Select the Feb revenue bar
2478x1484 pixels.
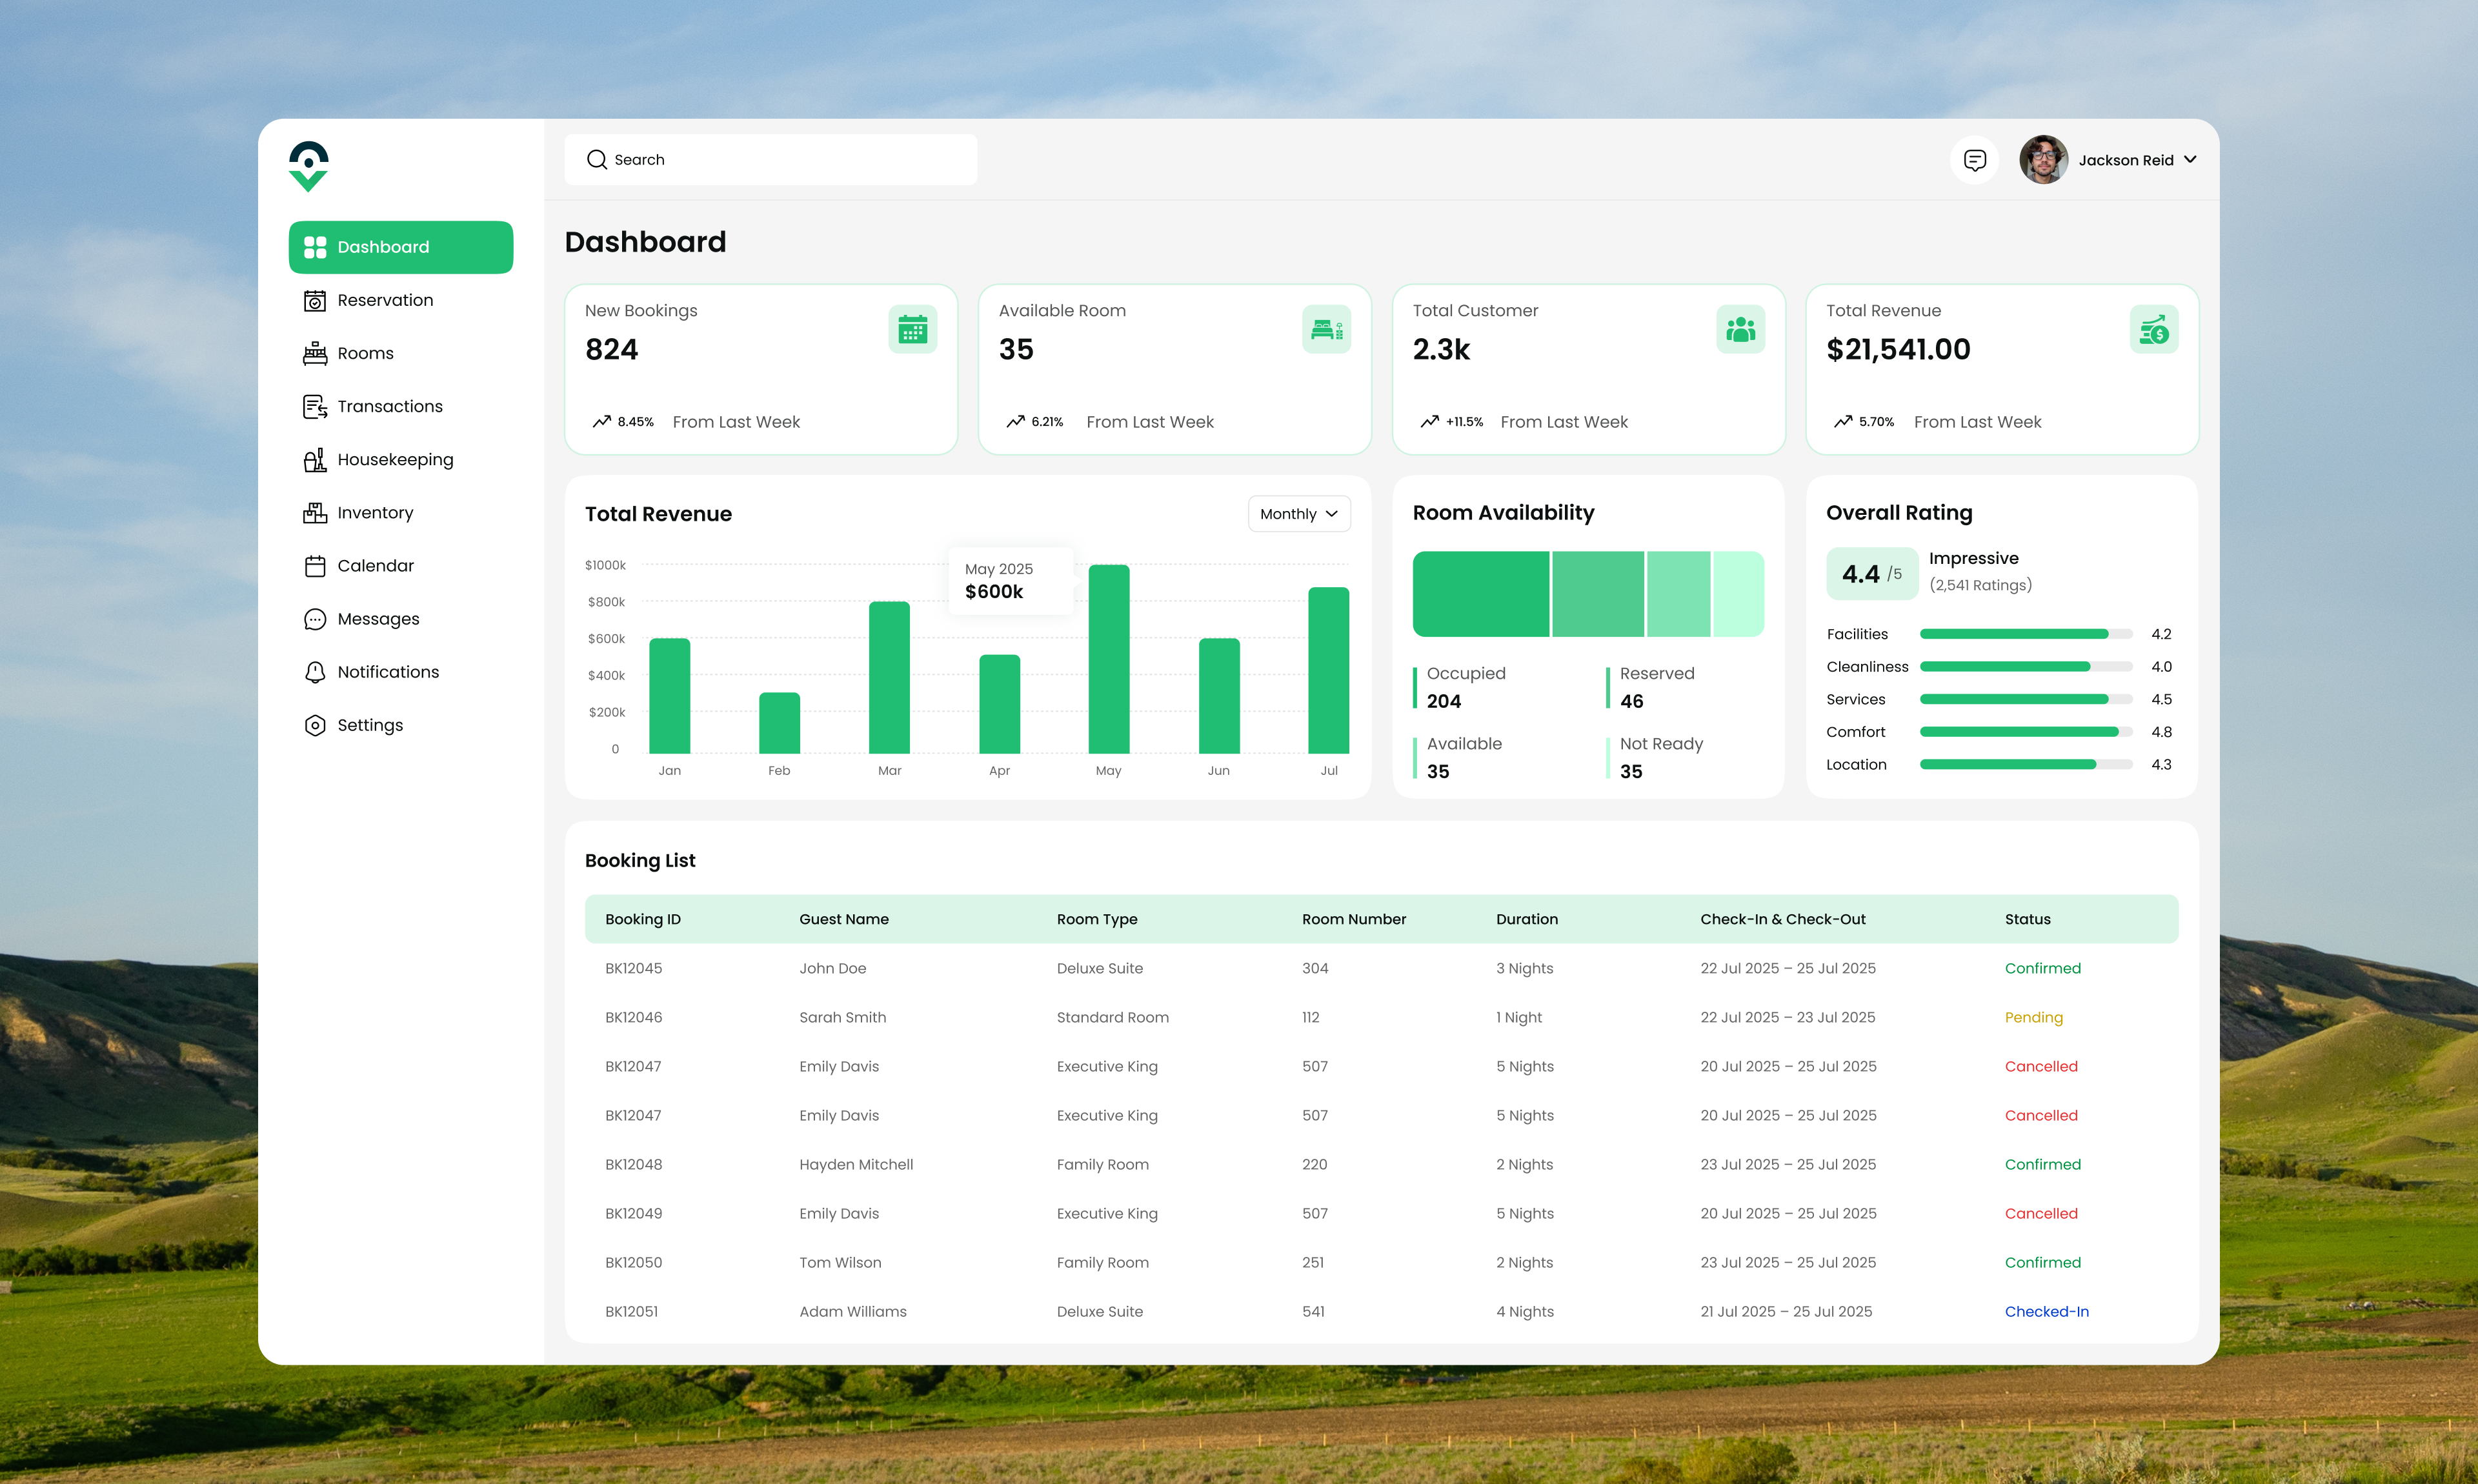(779, 723)
